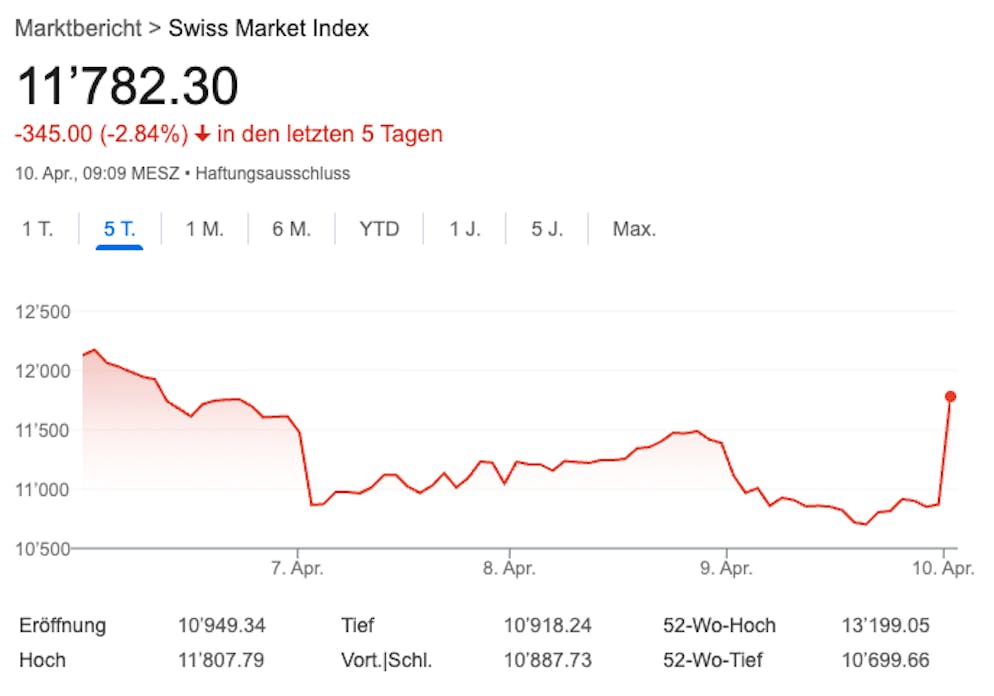The width and height of the screenshot is (994, 696).
Task: Click the red down arrow icon
Action: (202, 134)
